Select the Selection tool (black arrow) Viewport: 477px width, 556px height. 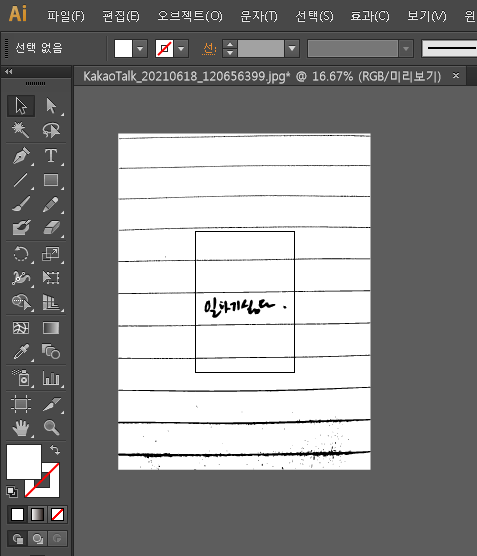pyautogui.click(x=21, y=106)
